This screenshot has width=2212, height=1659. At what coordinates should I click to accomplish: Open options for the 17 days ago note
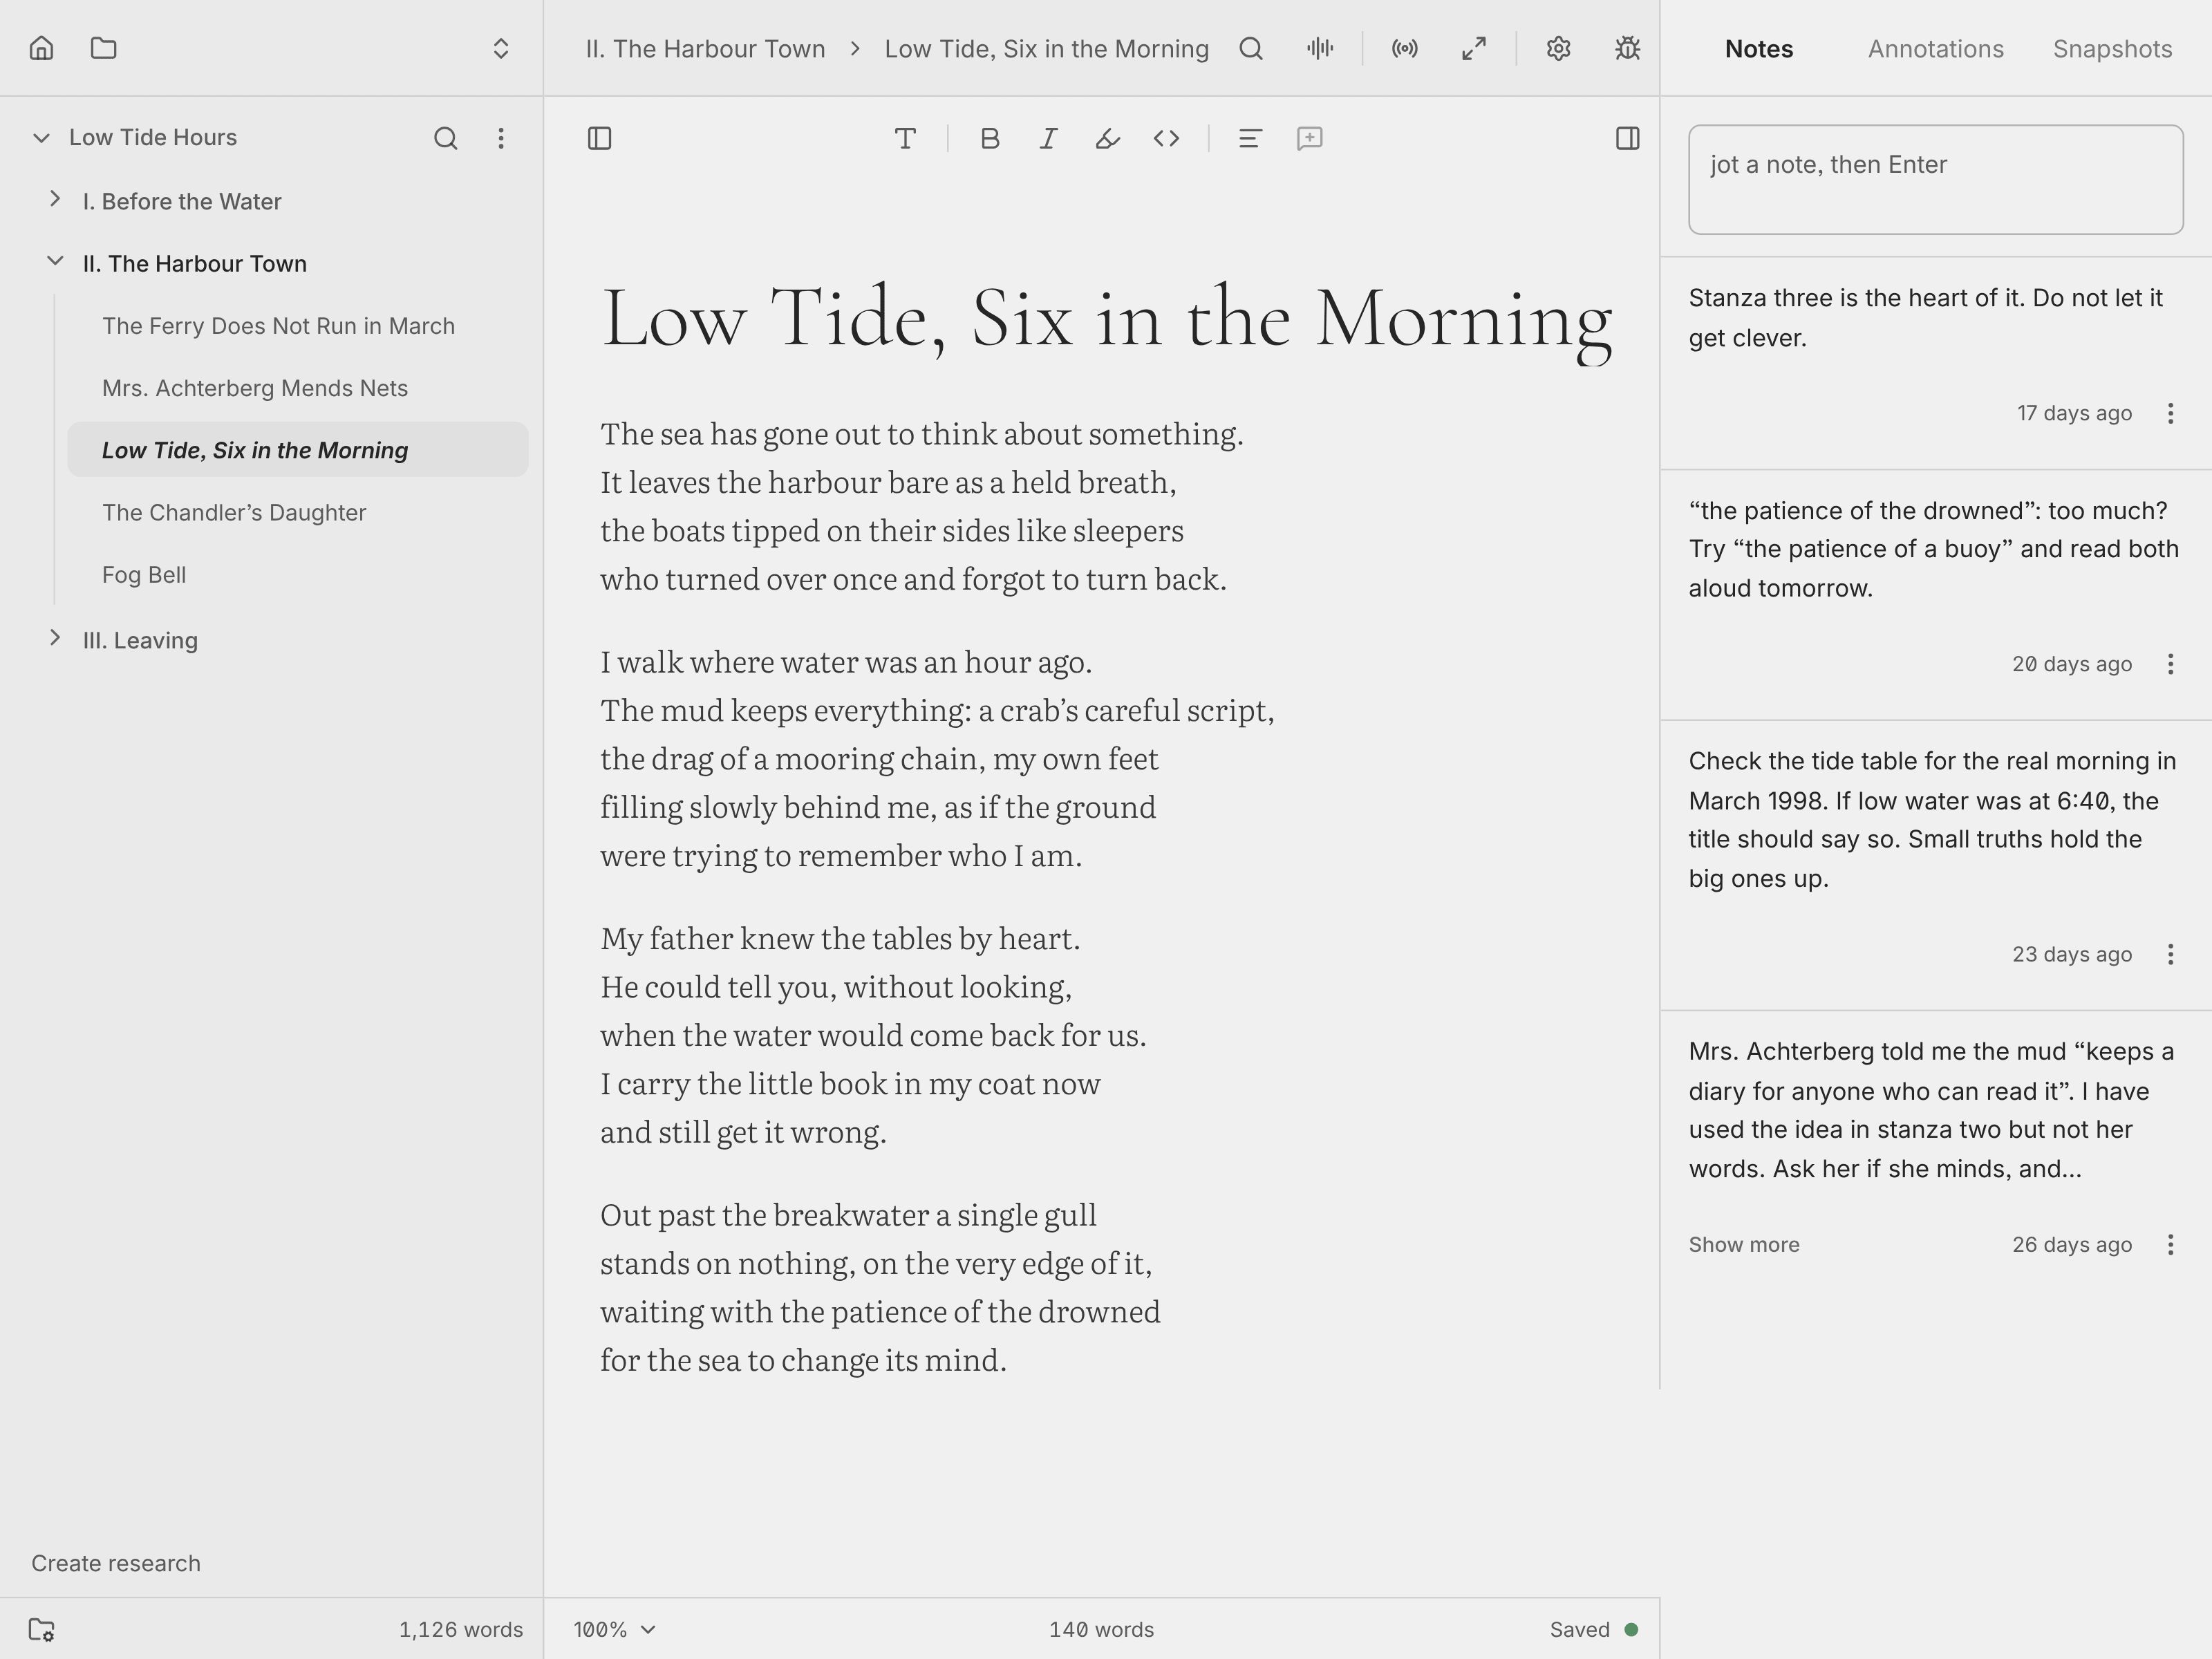2170,413
